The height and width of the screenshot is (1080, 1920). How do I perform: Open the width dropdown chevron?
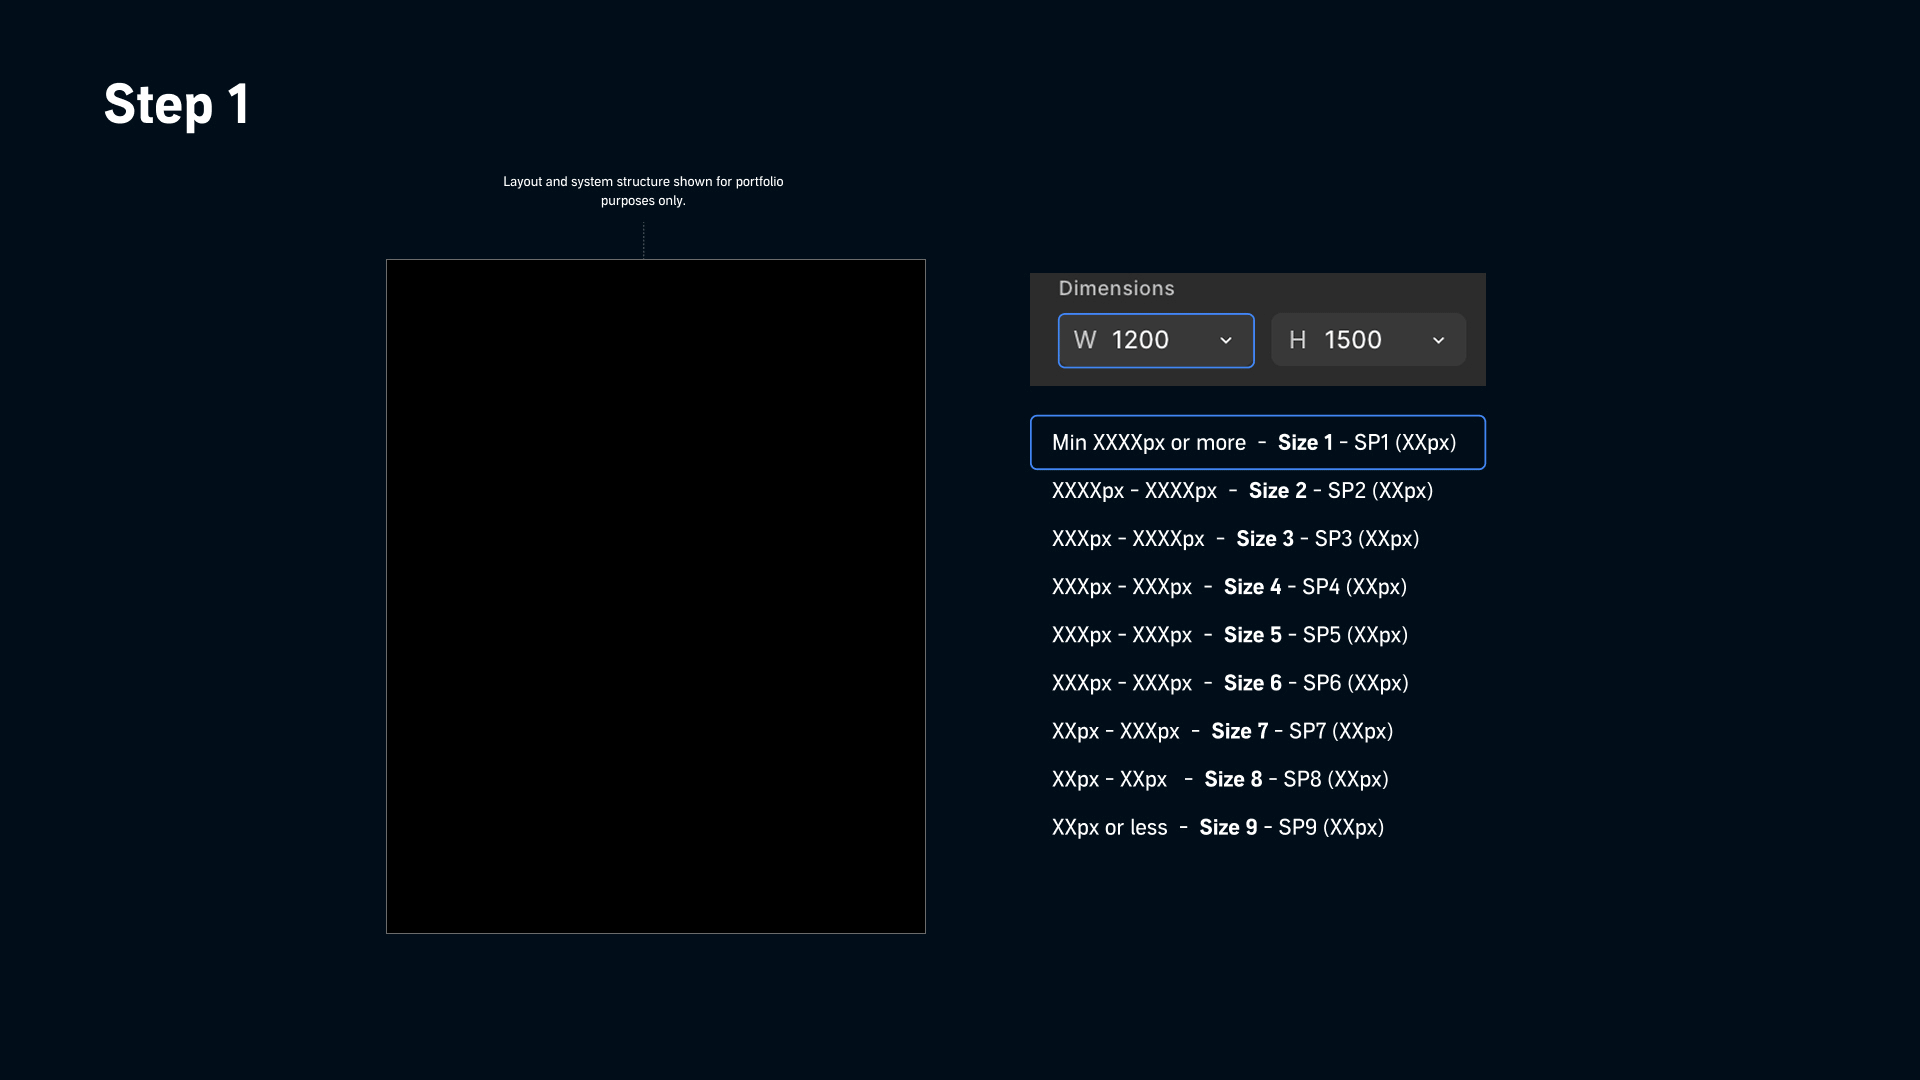(x=1226, y=341)
